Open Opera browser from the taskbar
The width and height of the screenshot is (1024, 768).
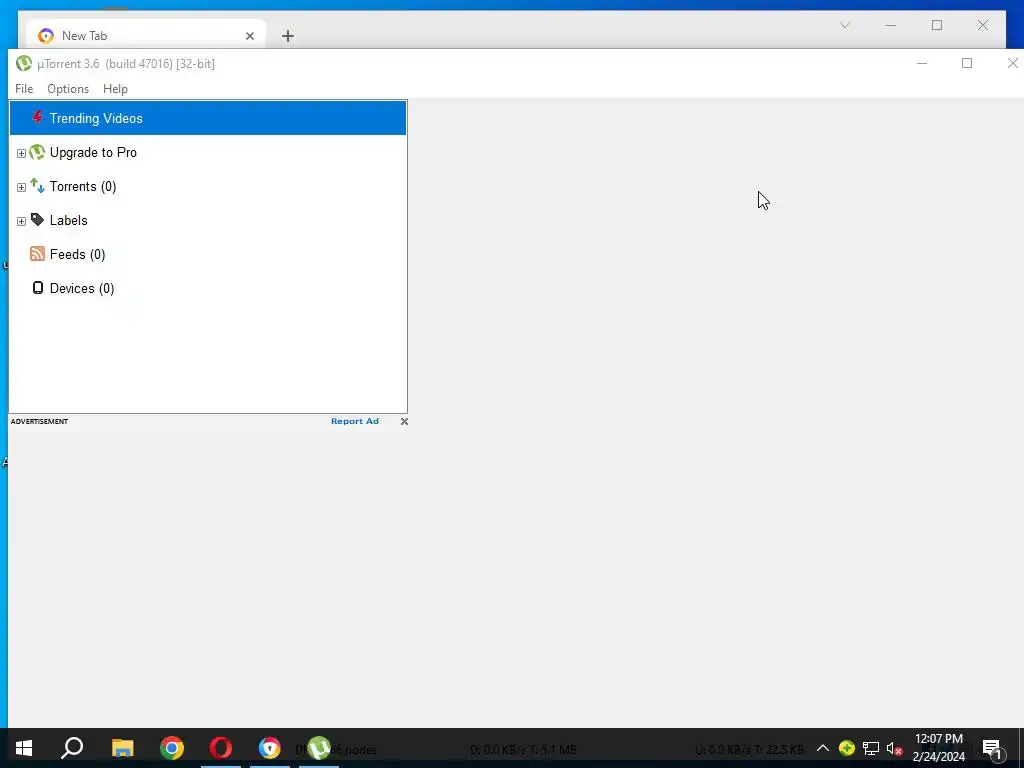click(221, 748)
